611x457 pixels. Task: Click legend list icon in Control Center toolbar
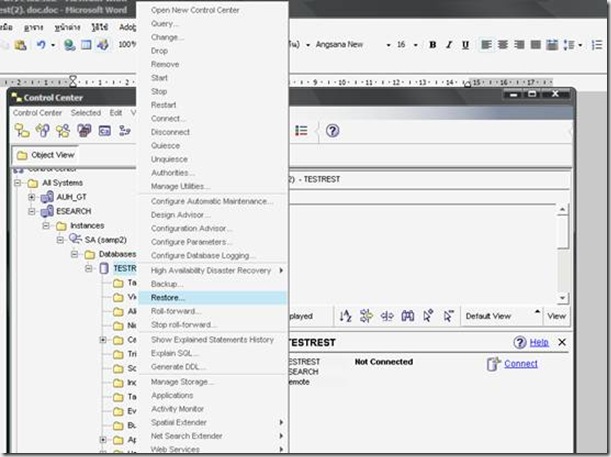tap(301, 131)
